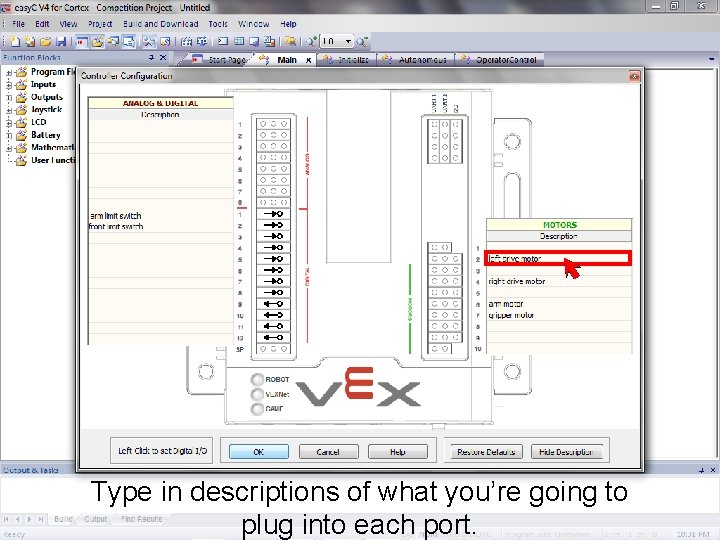Toggle digital port 5 input/output direction

click(273, 259)
